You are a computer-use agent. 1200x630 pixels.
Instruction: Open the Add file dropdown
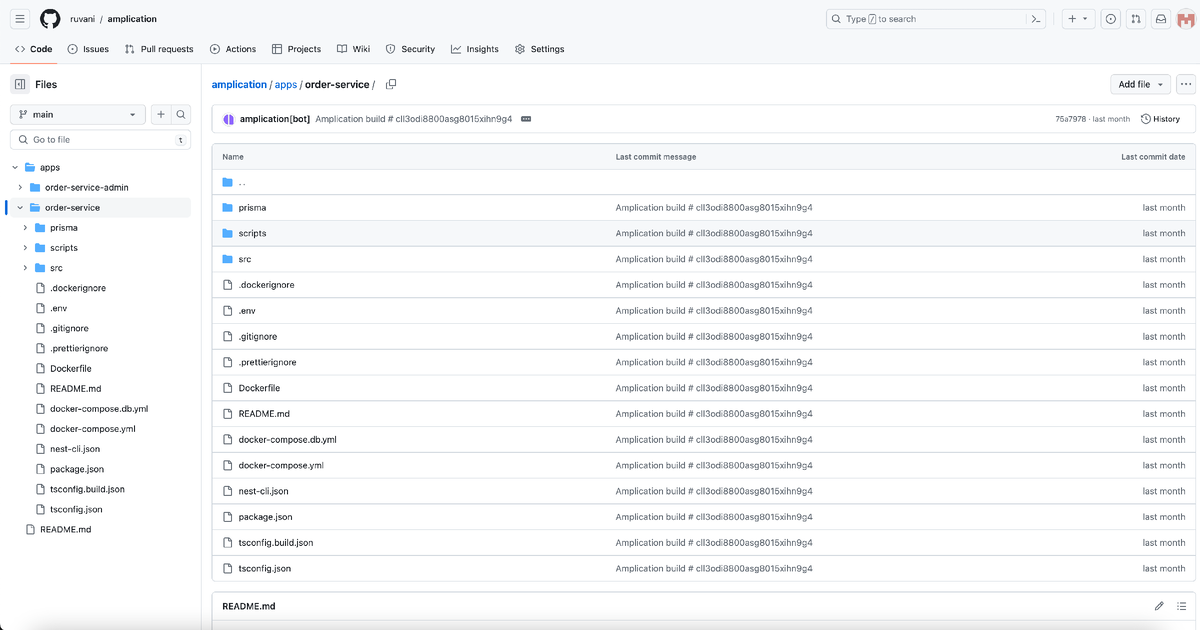[x=1140, y=84]
